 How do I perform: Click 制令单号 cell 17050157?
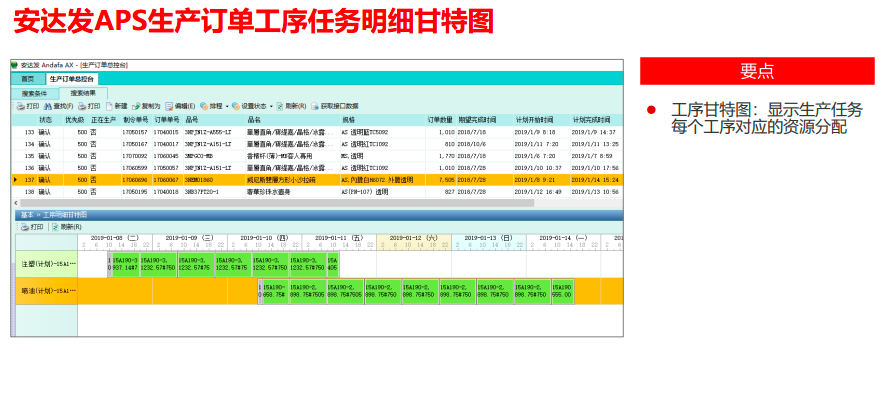coord(135,132)
